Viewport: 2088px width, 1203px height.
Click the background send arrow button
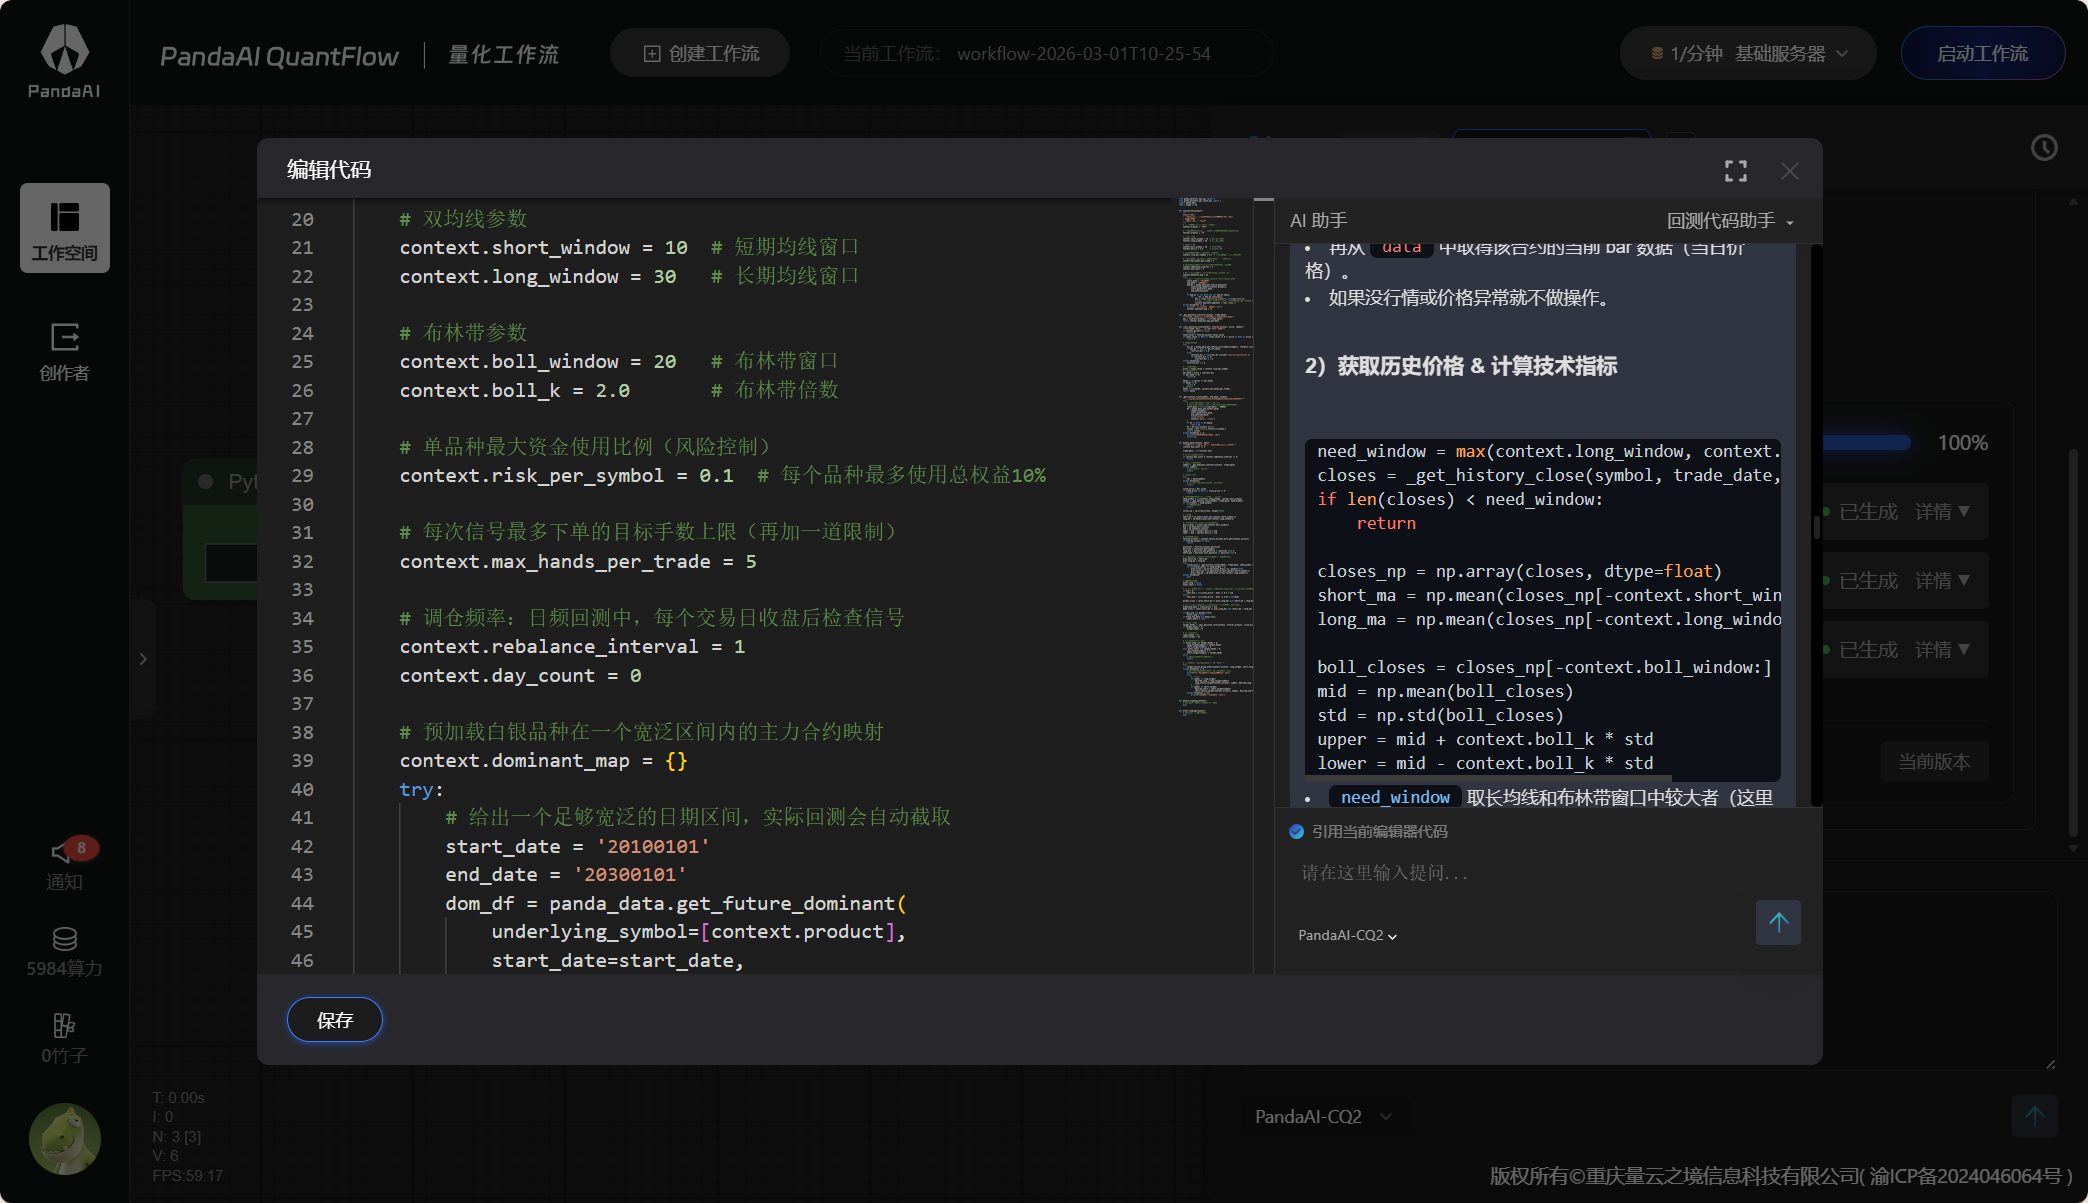point(2034,1116)
